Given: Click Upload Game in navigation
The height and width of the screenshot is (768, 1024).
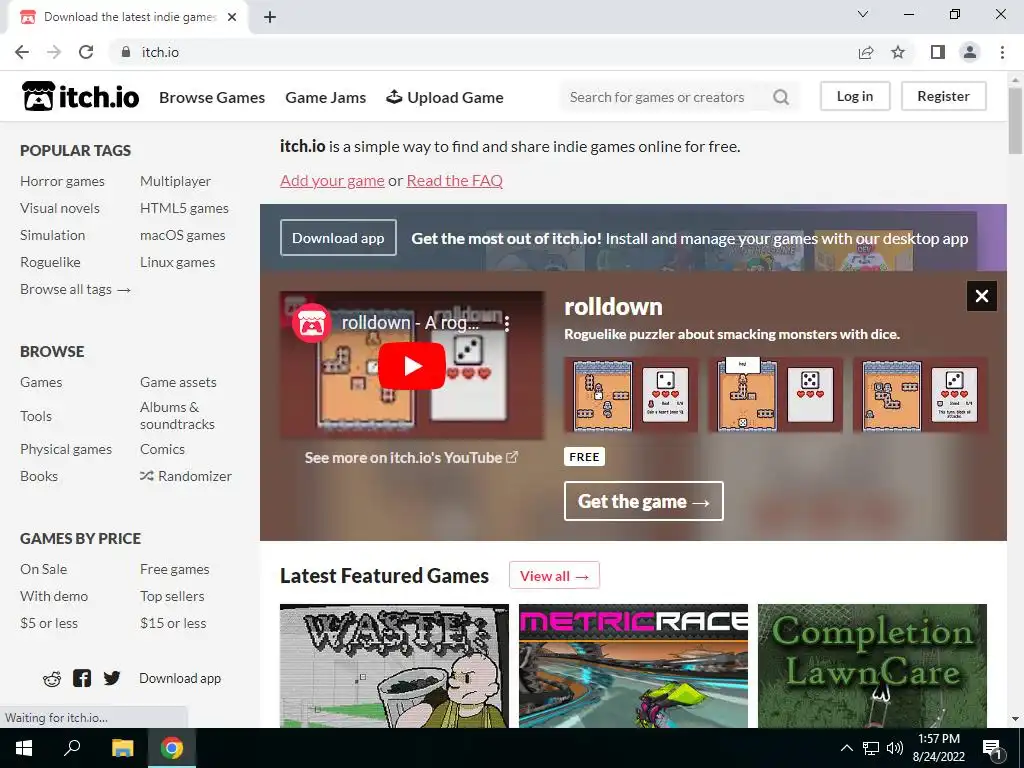Looking at the screenshot, I should (x=445, y=97).
